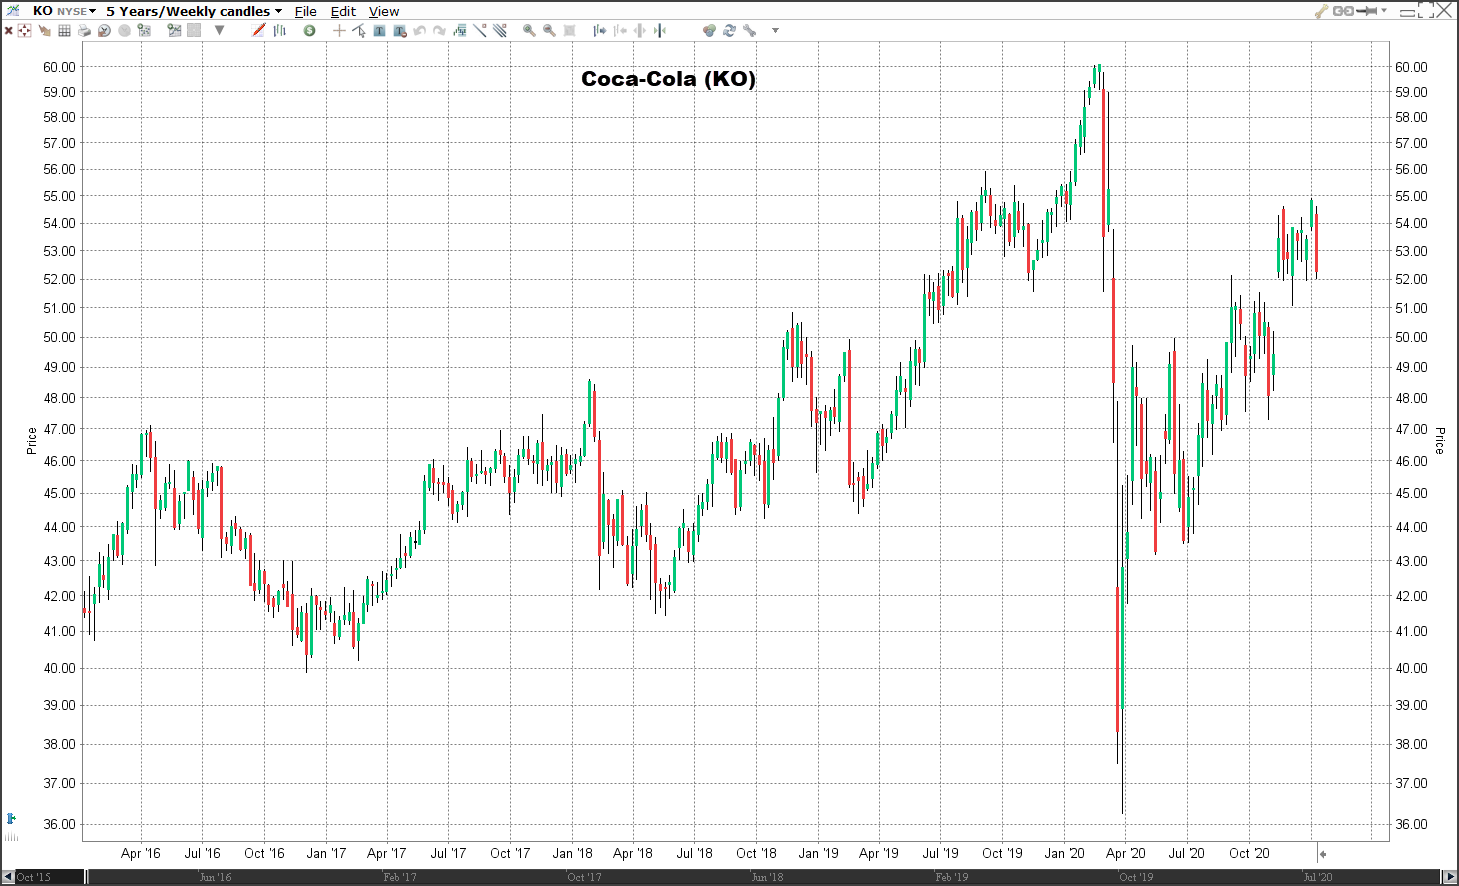Open the View menu

click(384, 11)
